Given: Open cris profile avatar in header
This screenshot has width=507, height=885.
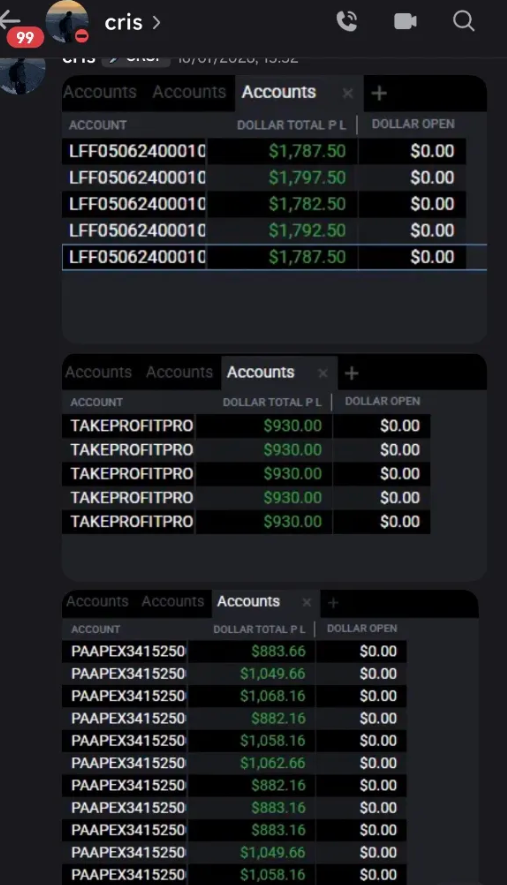Looking at the screenshot, I should point(67,21).
